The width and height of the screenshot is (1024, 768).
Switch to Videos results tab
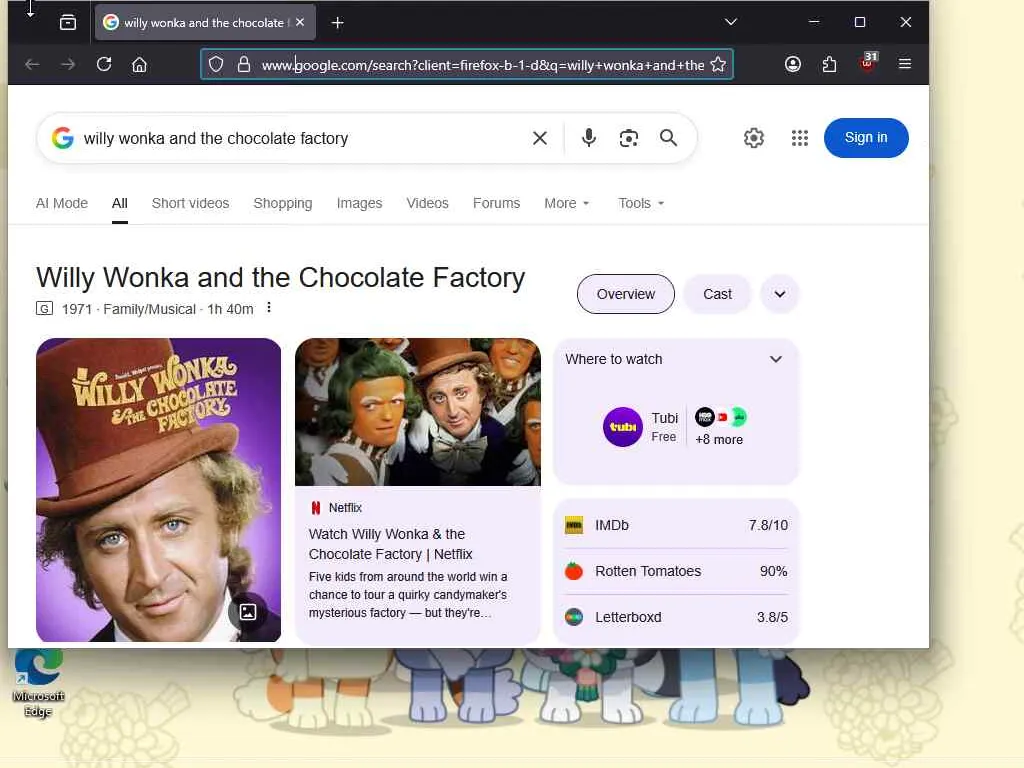pos(427,203)
